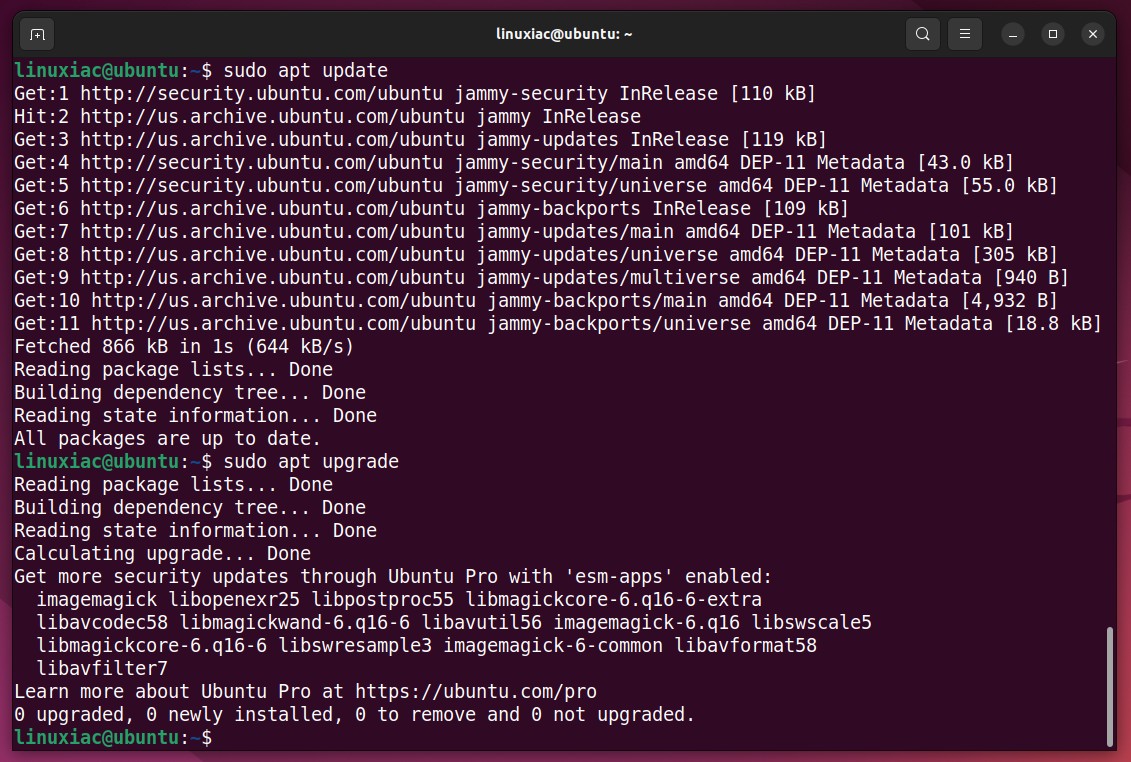The width and height of the screenshot is (1131, 762).
Task: Click the Get:3 jammy-updates InRelease line
Action: pos(421,139)
